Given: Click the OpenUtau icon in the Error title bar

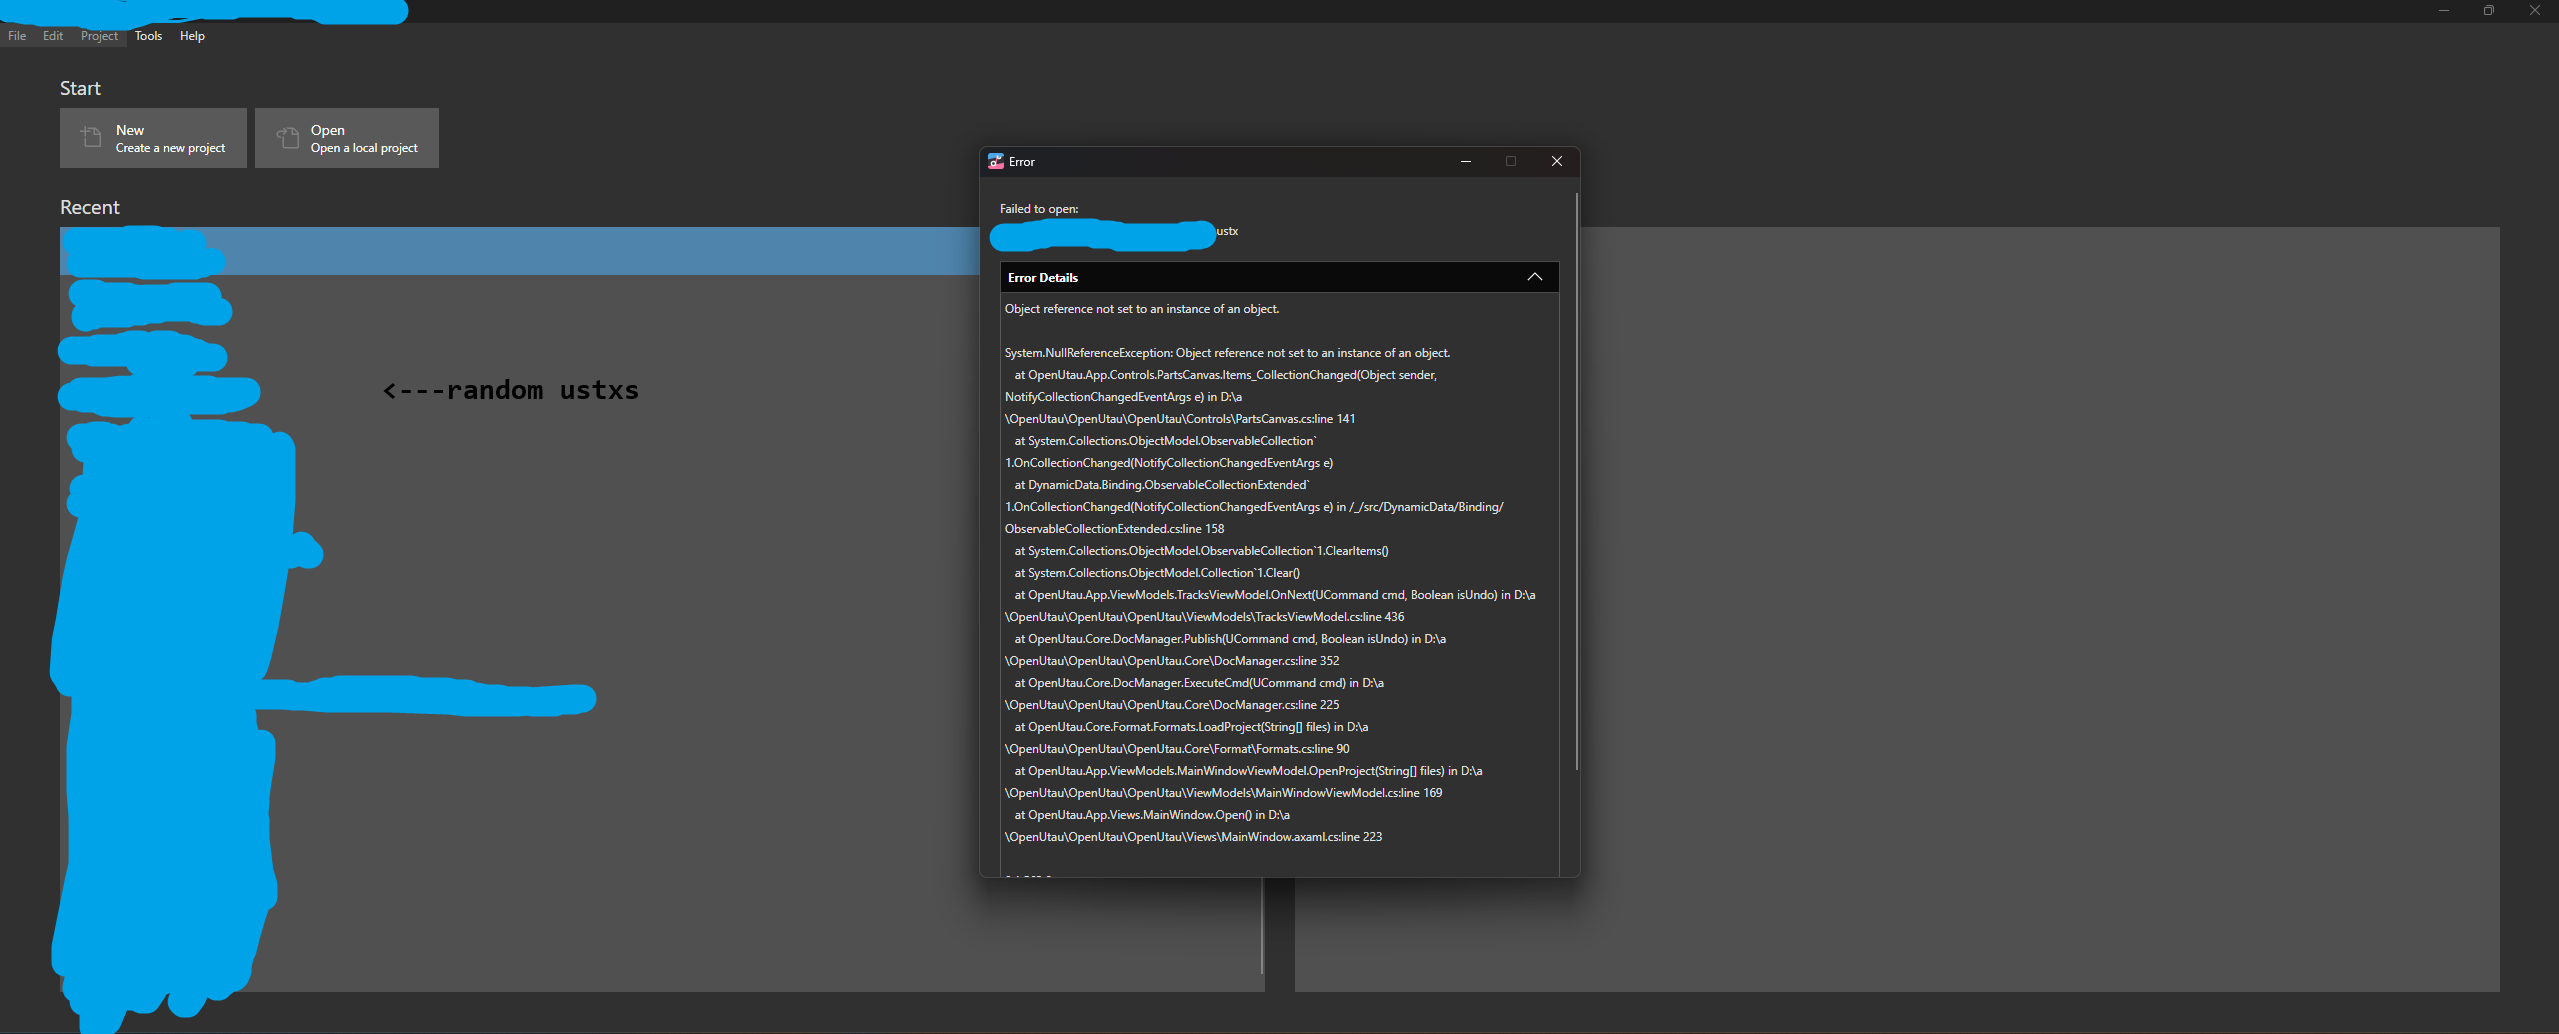Looking at the screenshot, I should tap(995, 161).
